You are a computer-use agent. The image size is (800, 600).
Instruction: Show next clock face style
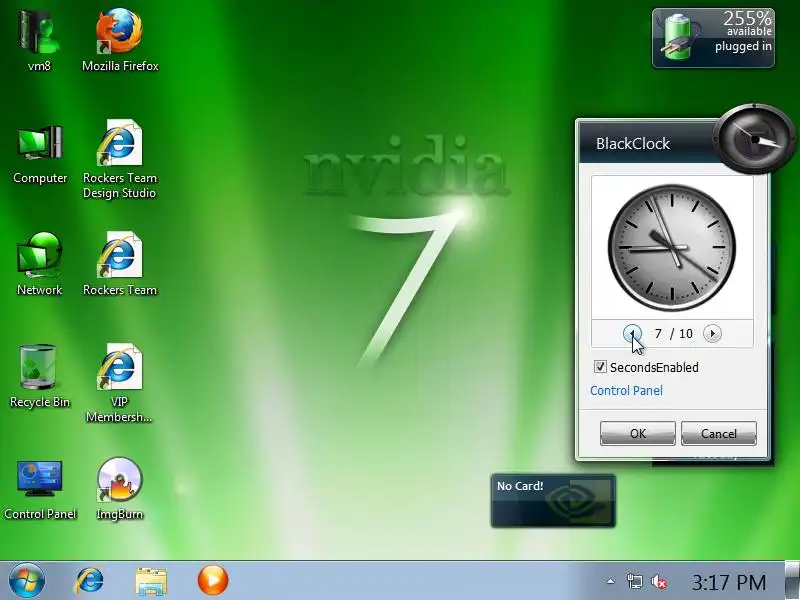pos(712,334)
